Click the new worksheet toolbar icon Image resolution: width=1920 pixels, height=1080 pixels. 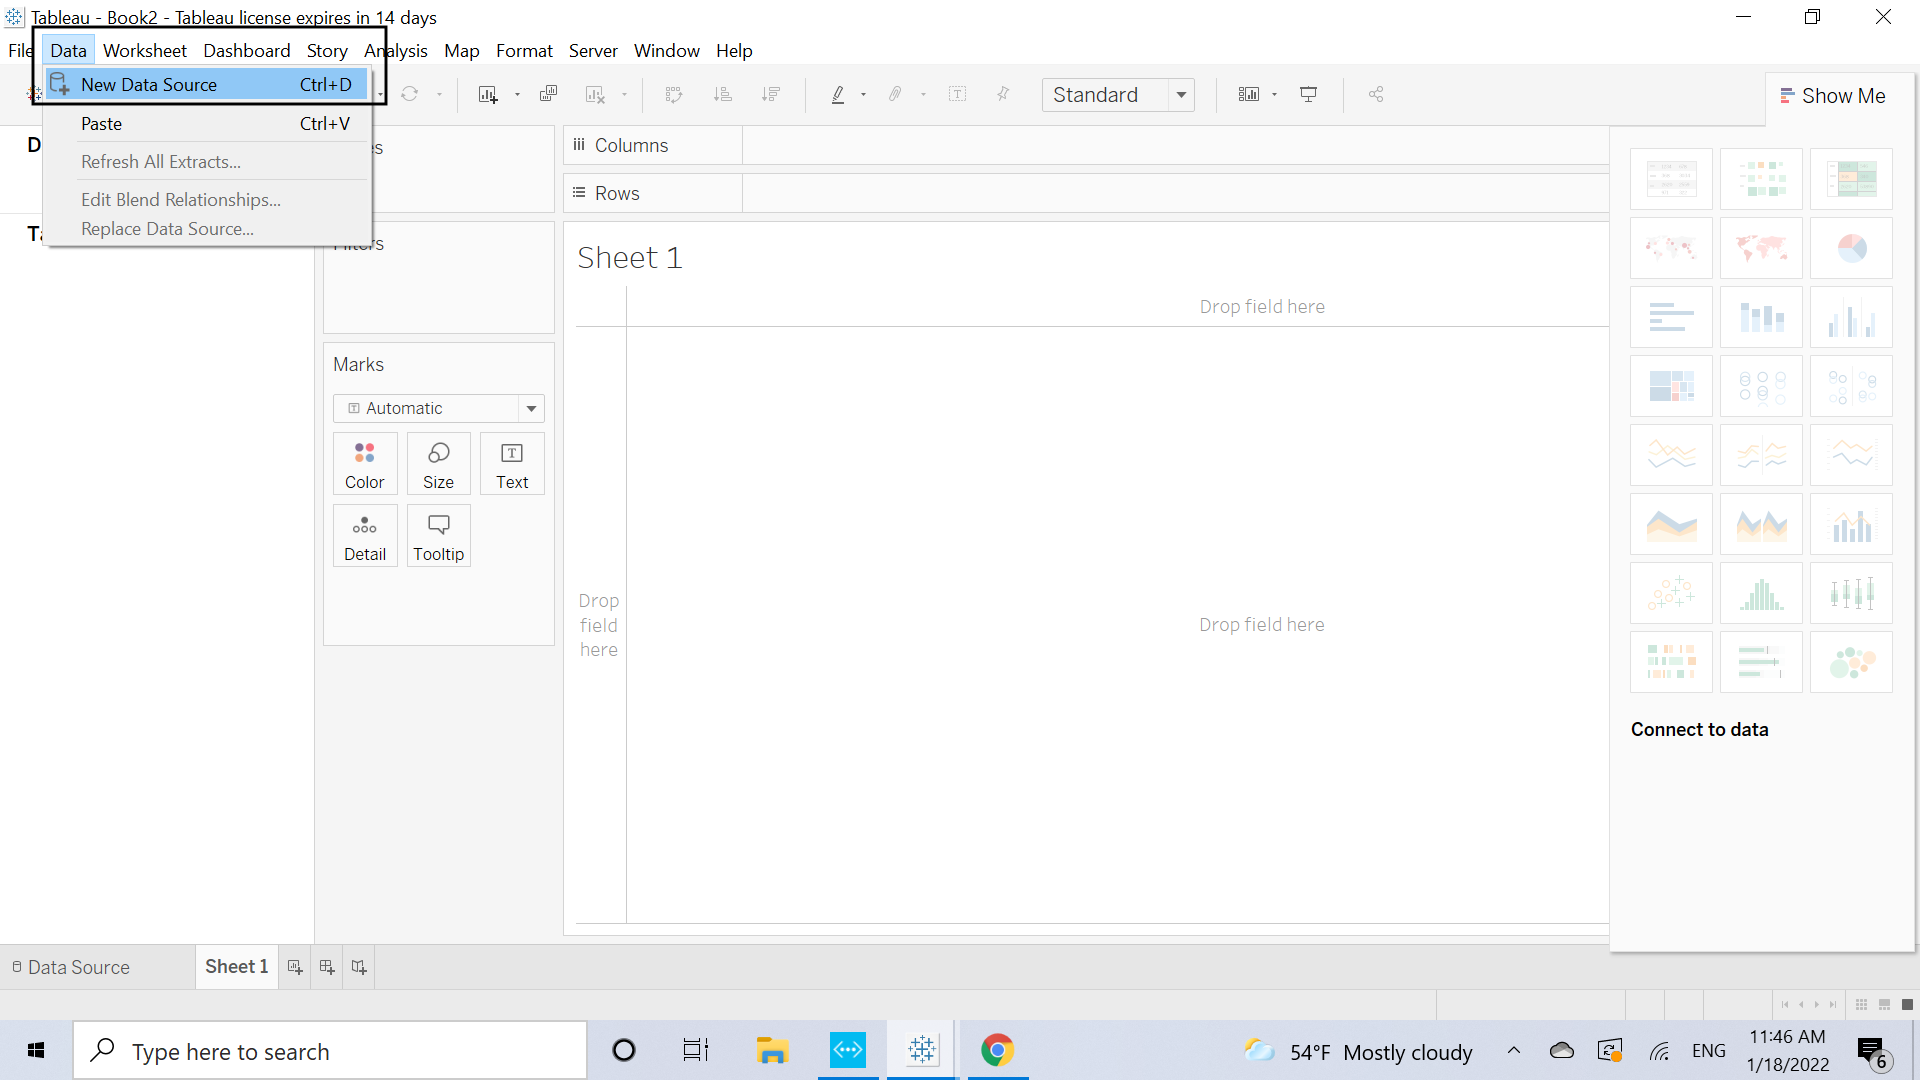(x=488, y=94)
